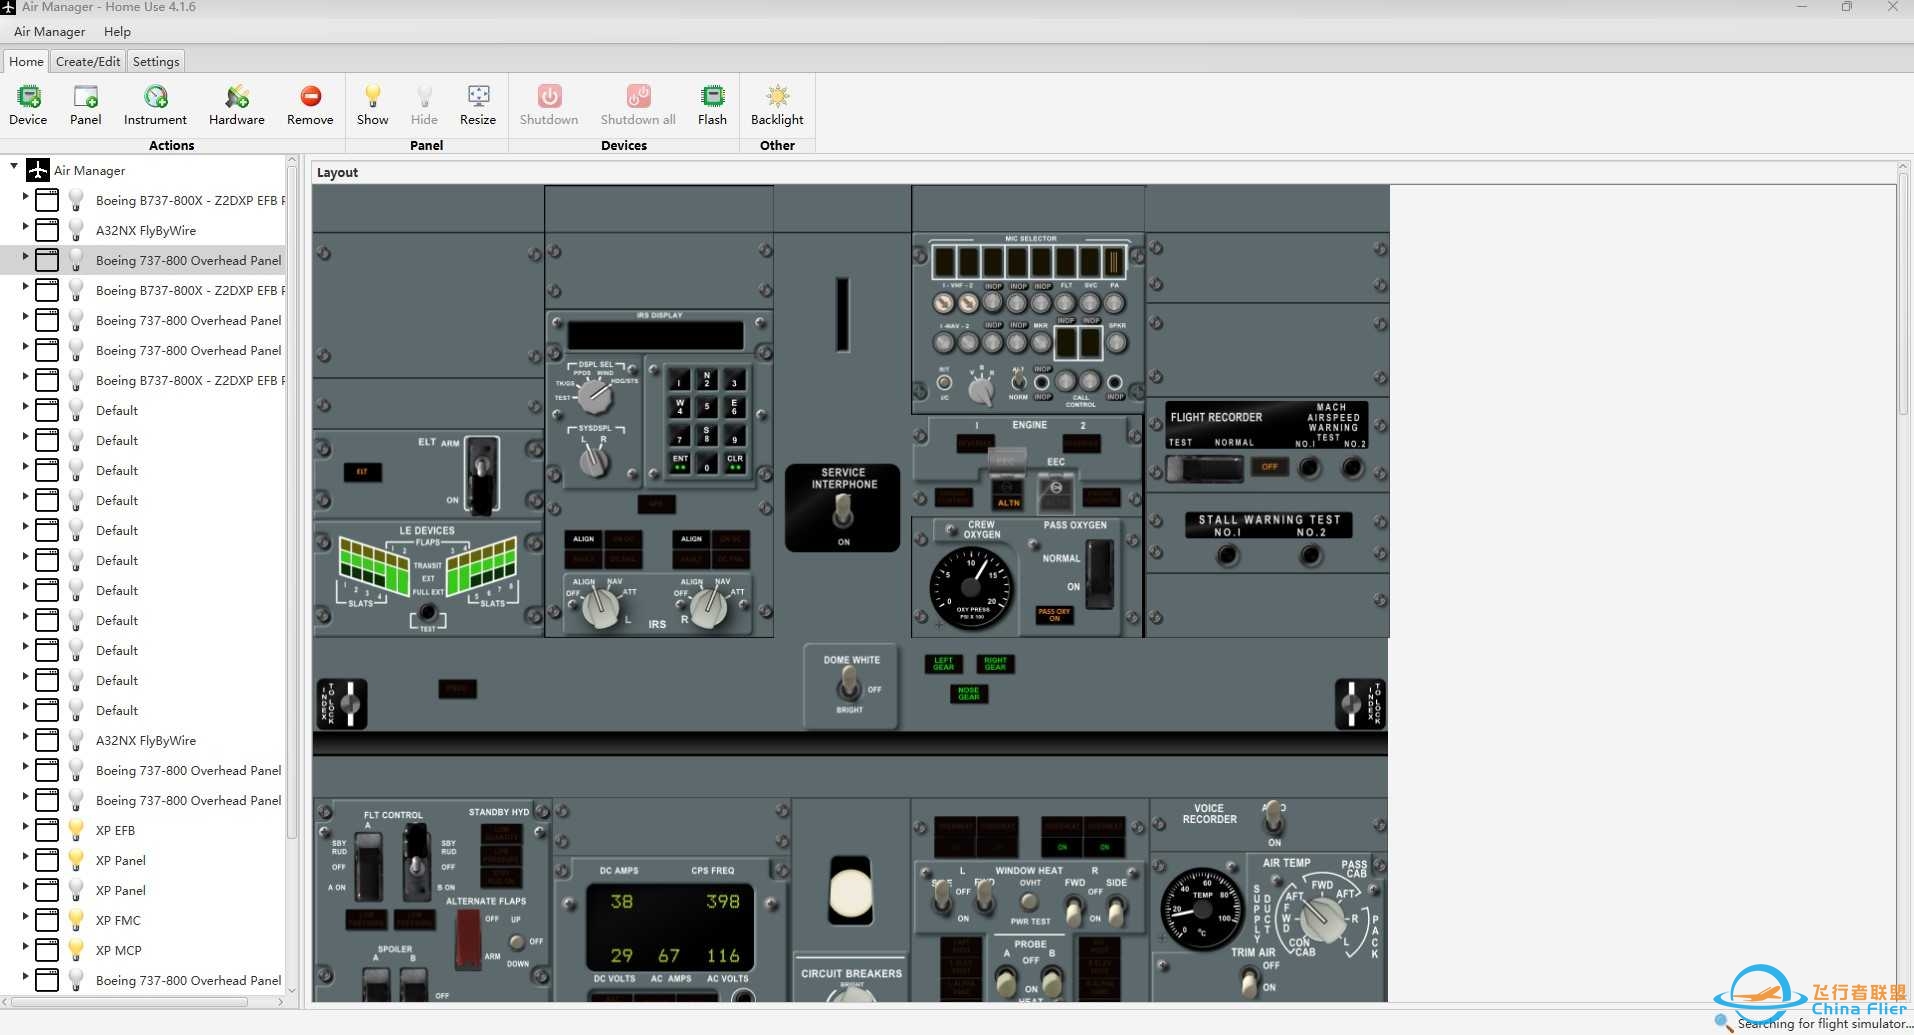Turn the left IRS mode selector knob
This screenshot has width=1914, height=1035.
[x=600, y=607]
